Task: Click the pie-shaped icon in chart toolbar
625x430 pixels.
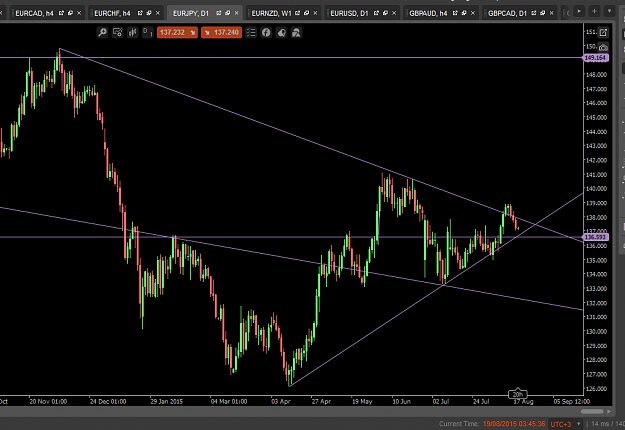Action: [x=281, y=32]
